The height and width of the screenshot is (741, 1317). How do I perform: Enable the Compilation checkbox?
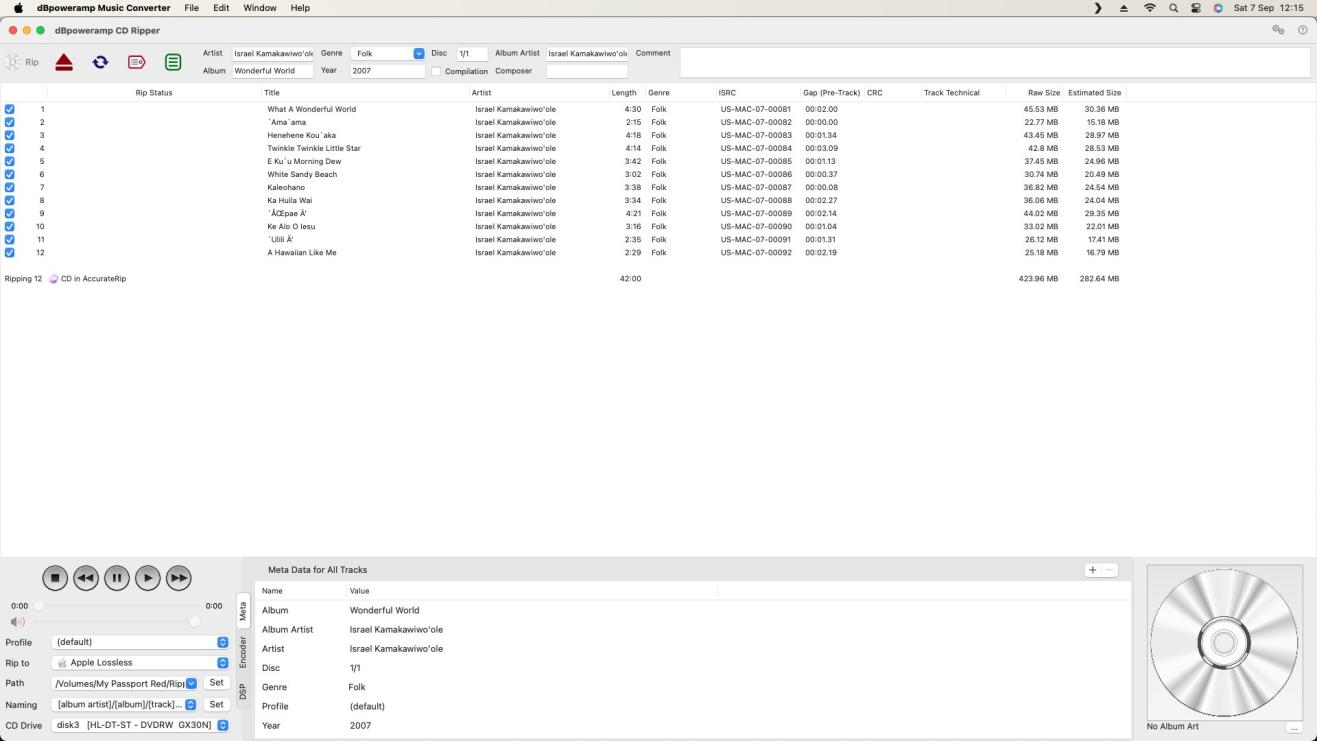coord(436,71)
